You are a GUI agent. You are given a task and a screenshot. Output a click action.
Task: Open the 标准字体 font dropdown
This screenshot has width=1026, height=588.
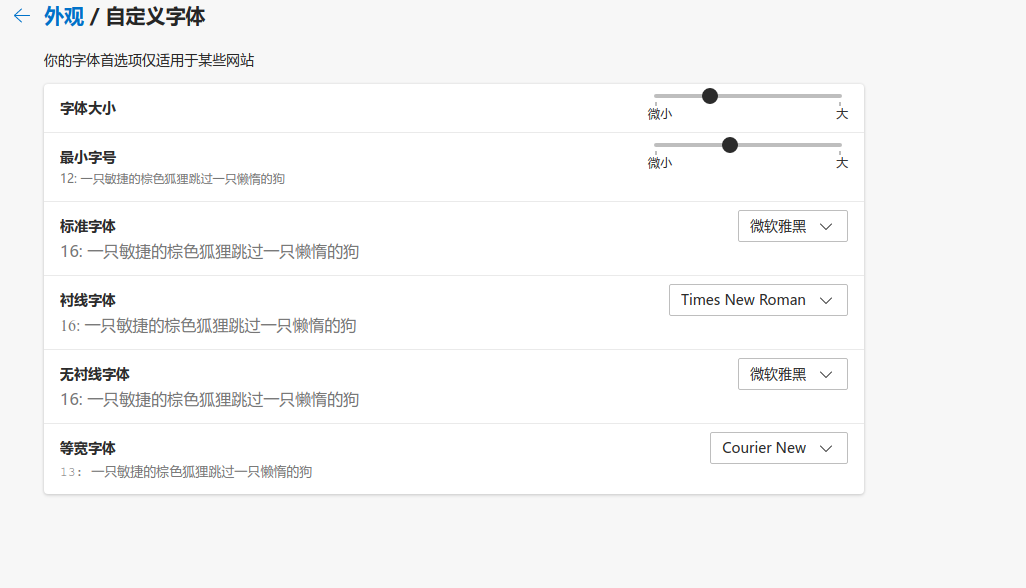coord(792,226)
